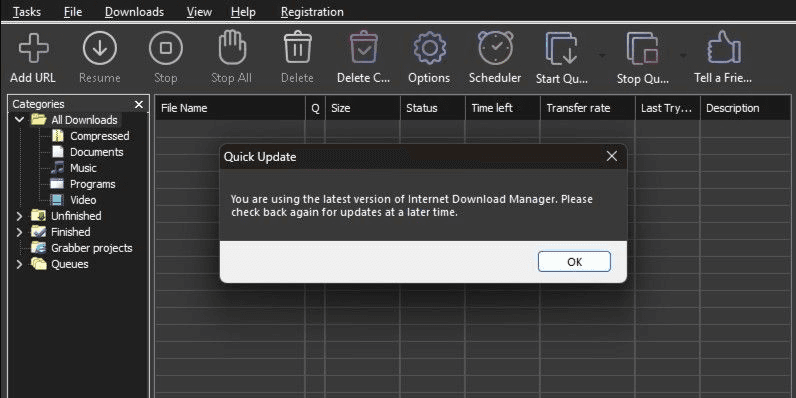Sort by the Size column header
Viewport: 796px width, 398px height.
pyautogui.click(x=362, y=108)
